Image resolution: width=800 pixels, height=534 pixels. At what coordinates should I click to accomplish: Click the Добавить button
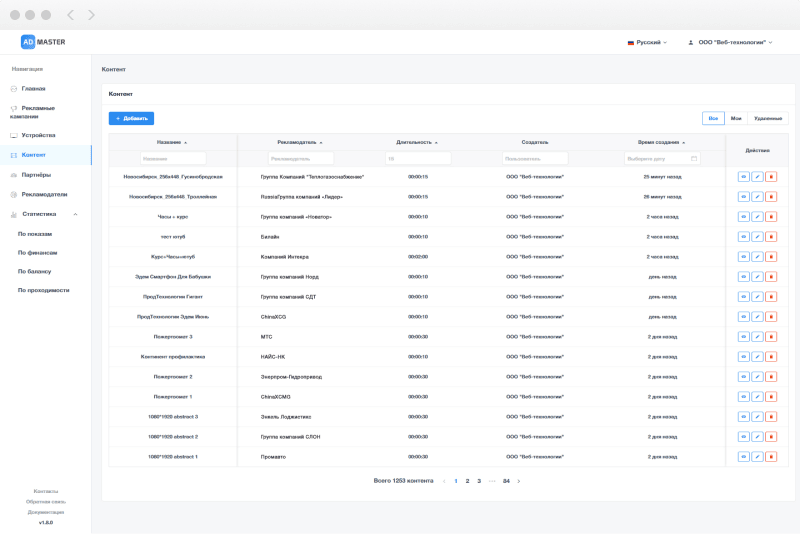131,118
